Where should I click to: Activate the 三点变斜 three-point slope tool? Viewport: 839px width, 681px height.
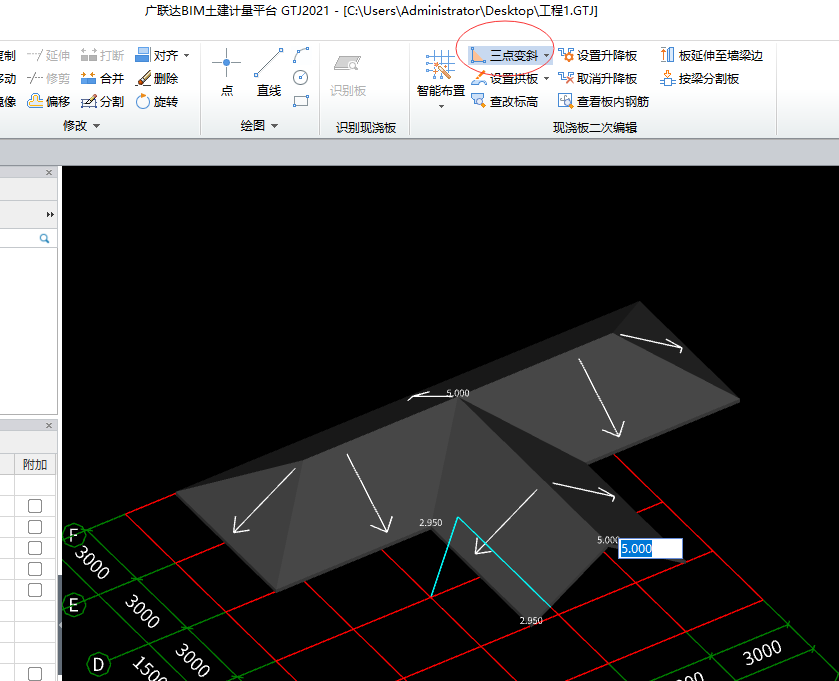(x=505, y=55)
